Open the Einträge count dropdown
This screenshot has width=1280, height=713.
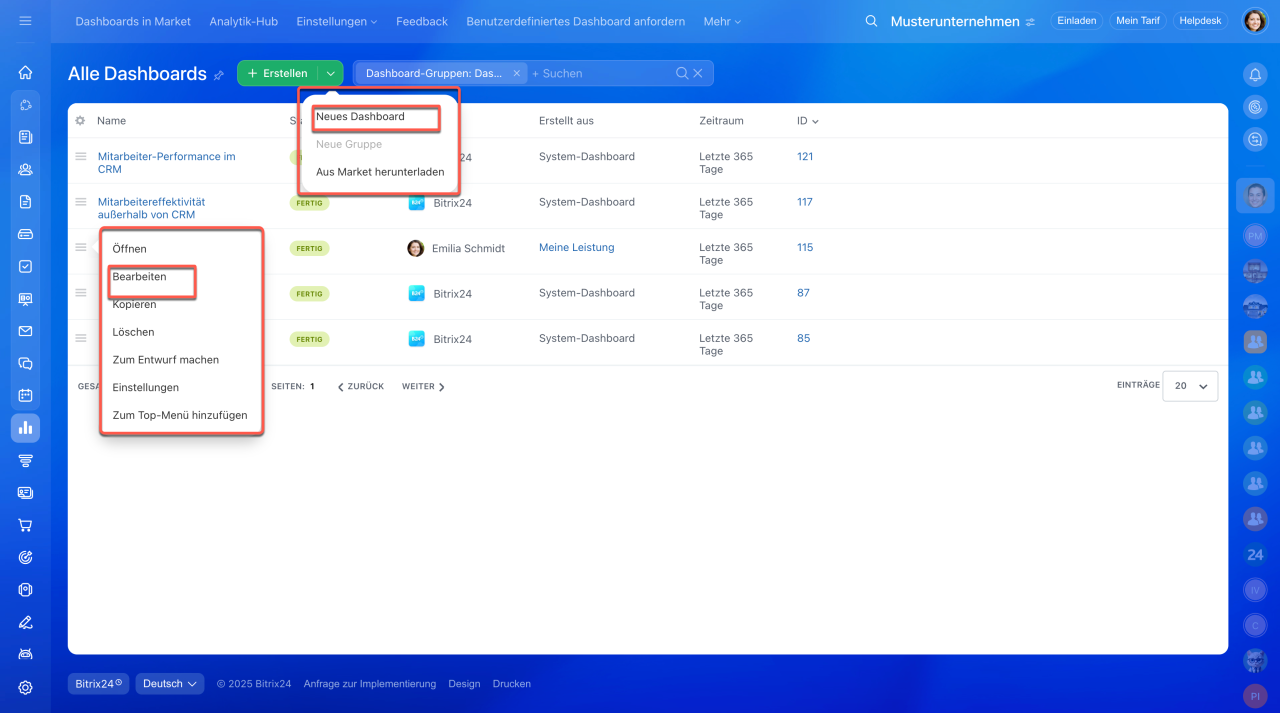tap(1190, 386)
